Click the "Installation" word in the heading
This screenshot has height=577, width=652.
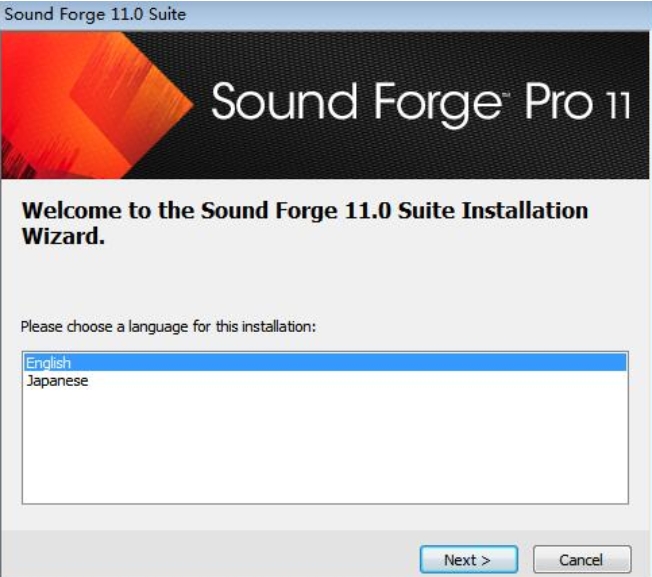[525, 210]
